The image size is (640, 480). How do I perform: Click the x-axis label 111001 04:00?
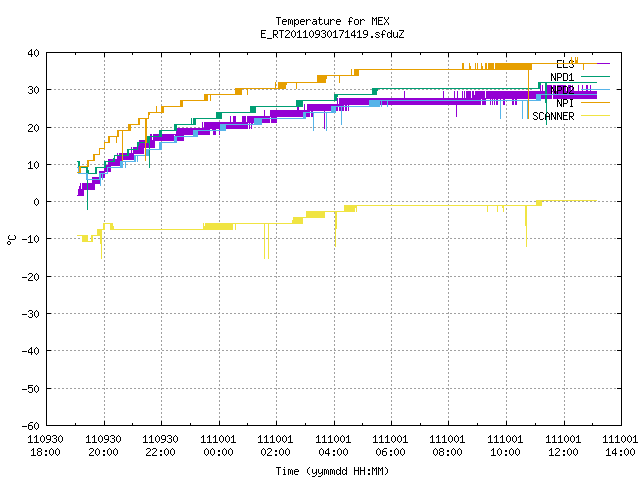(x=333, y=446)
